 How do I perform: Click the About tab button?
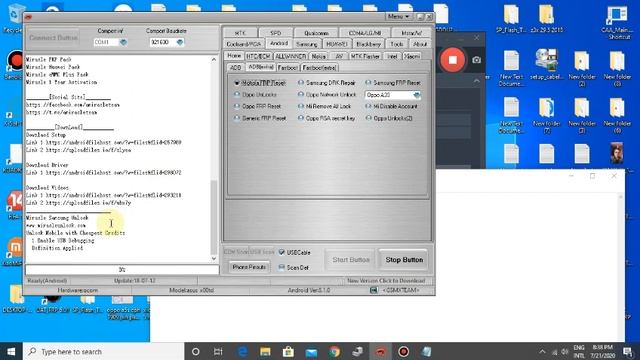pos(420,44)
